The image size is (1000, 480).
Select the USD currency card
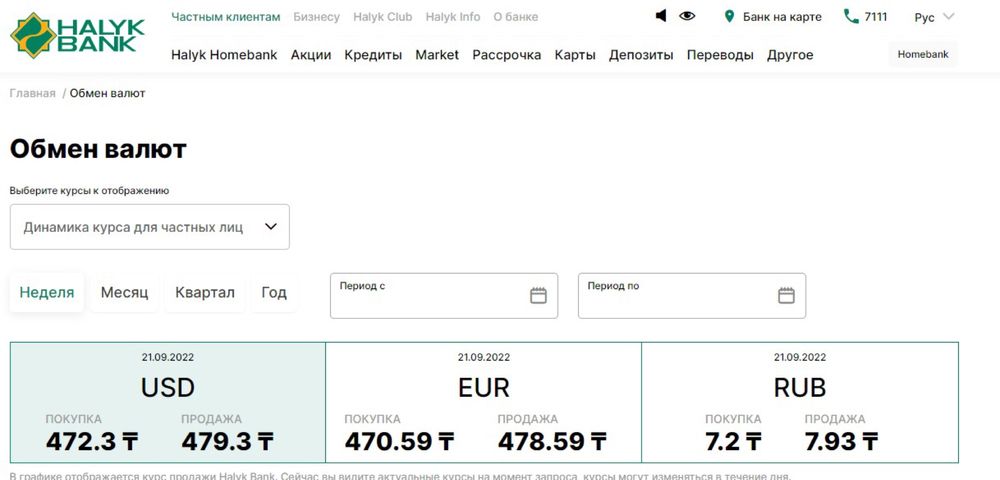(168, 402)
